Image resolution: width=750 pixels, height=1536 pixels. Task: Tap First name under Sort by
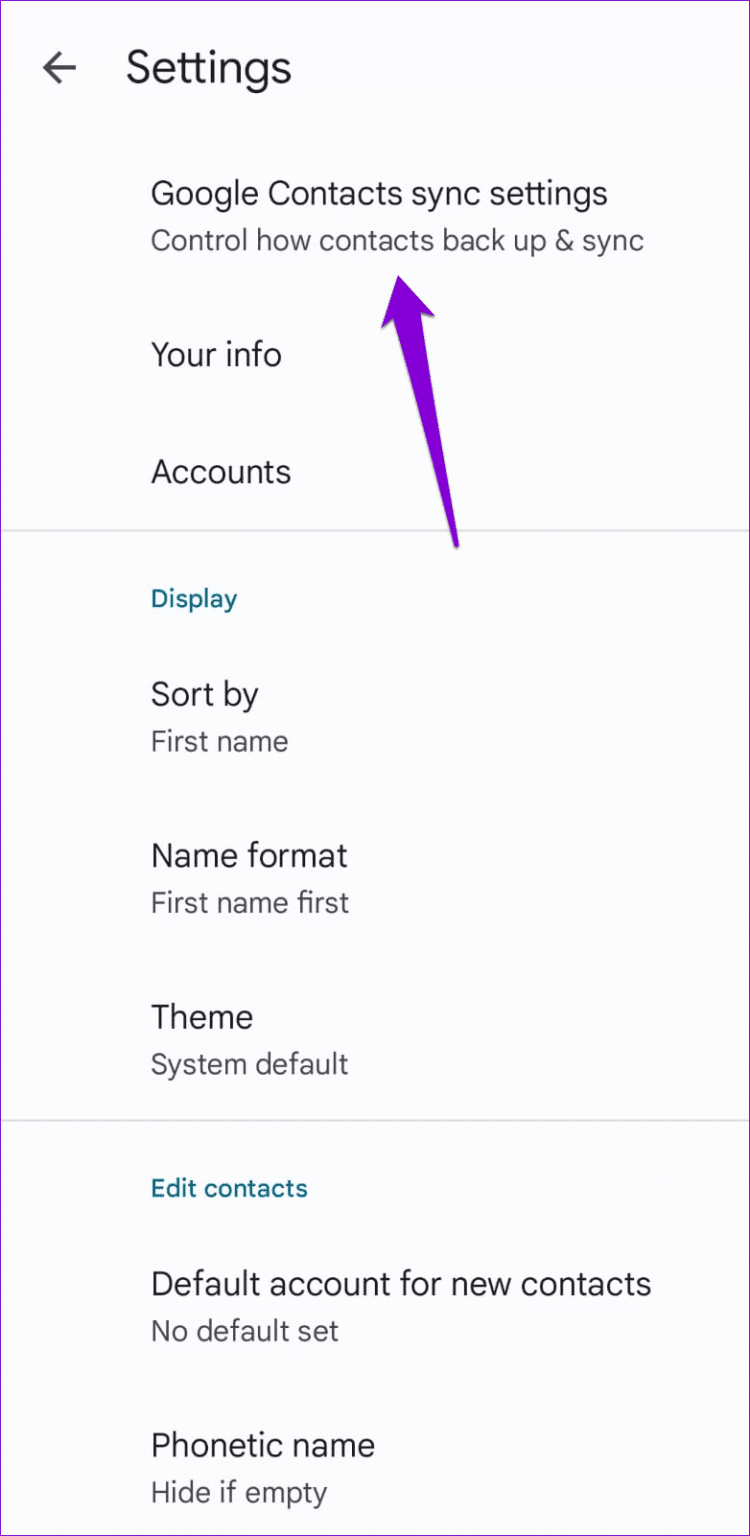click(x=219, y=741)
